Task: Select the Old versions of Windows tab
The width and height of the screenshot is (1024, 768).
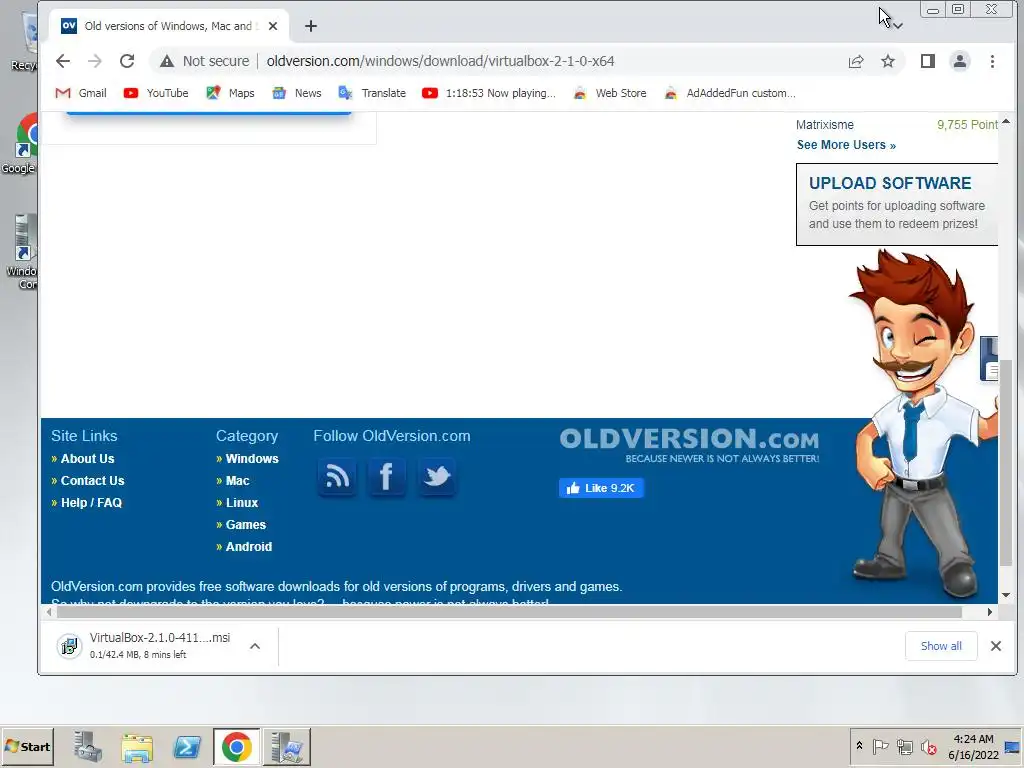Action: [x=169, y=26]
